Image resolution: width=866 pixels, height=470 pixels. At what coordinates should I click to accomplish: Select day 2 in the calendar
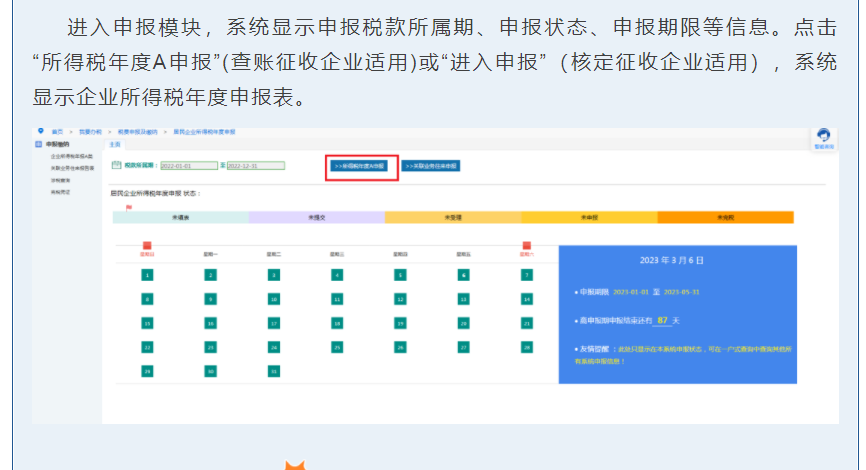(210, 275)
